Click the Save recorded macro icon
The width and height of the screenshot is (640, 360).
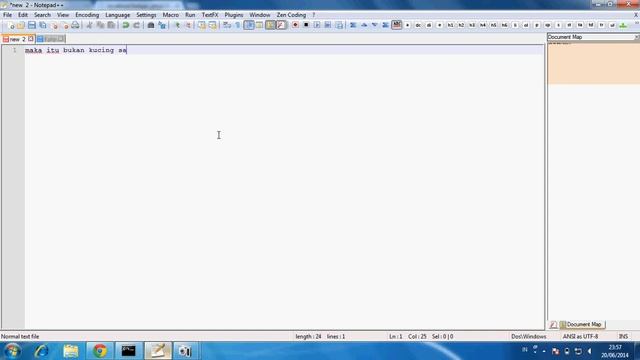339,25
